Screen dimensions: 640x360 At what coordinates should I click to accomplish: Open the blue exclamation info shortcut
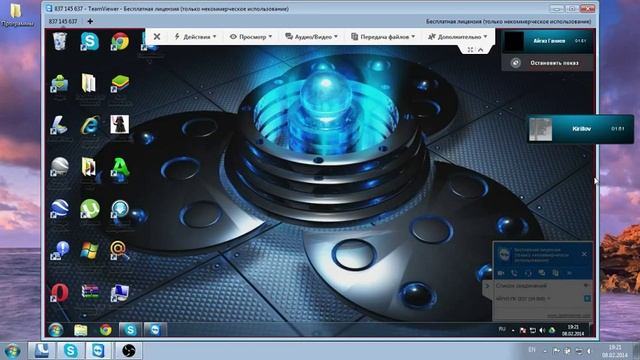[x=60, y=250]
